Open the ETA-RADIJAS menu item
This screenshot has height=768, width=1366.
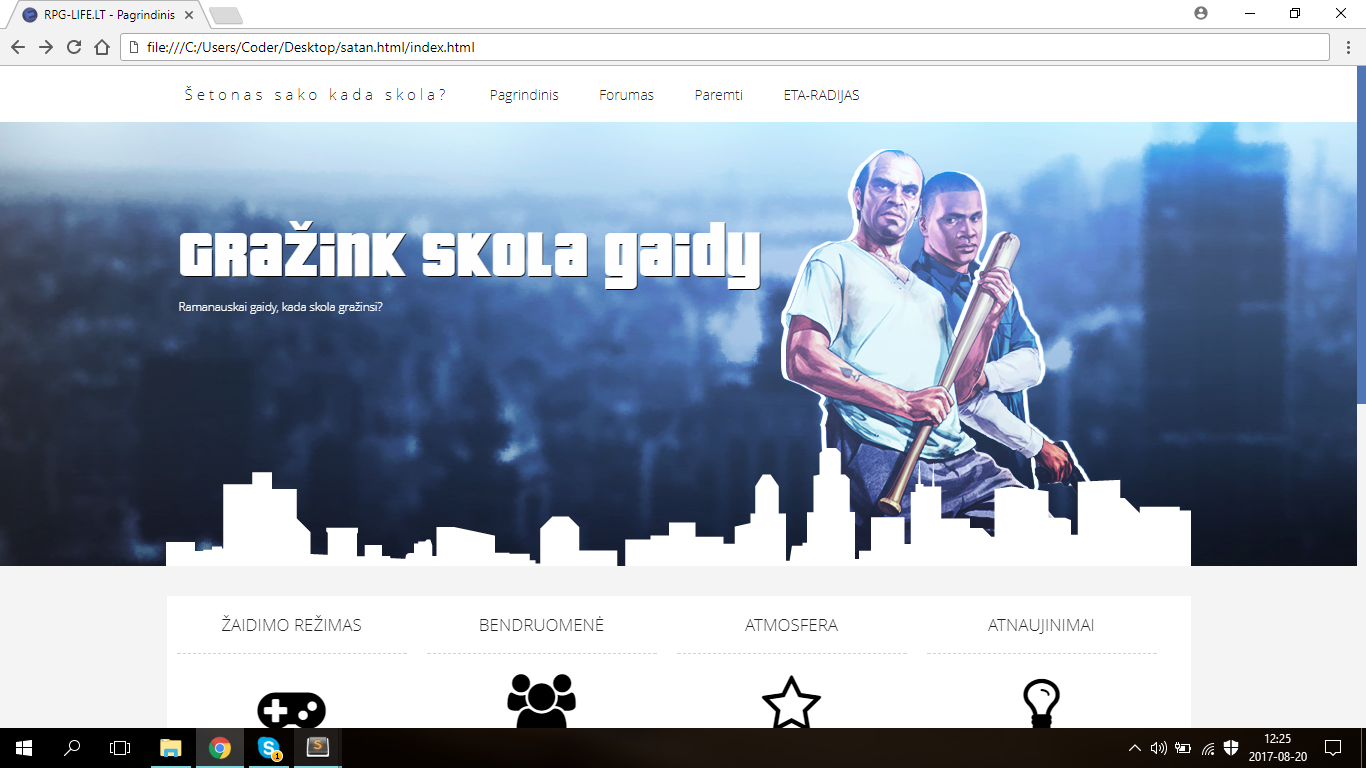pyautogui.click(x=822, y=95)
